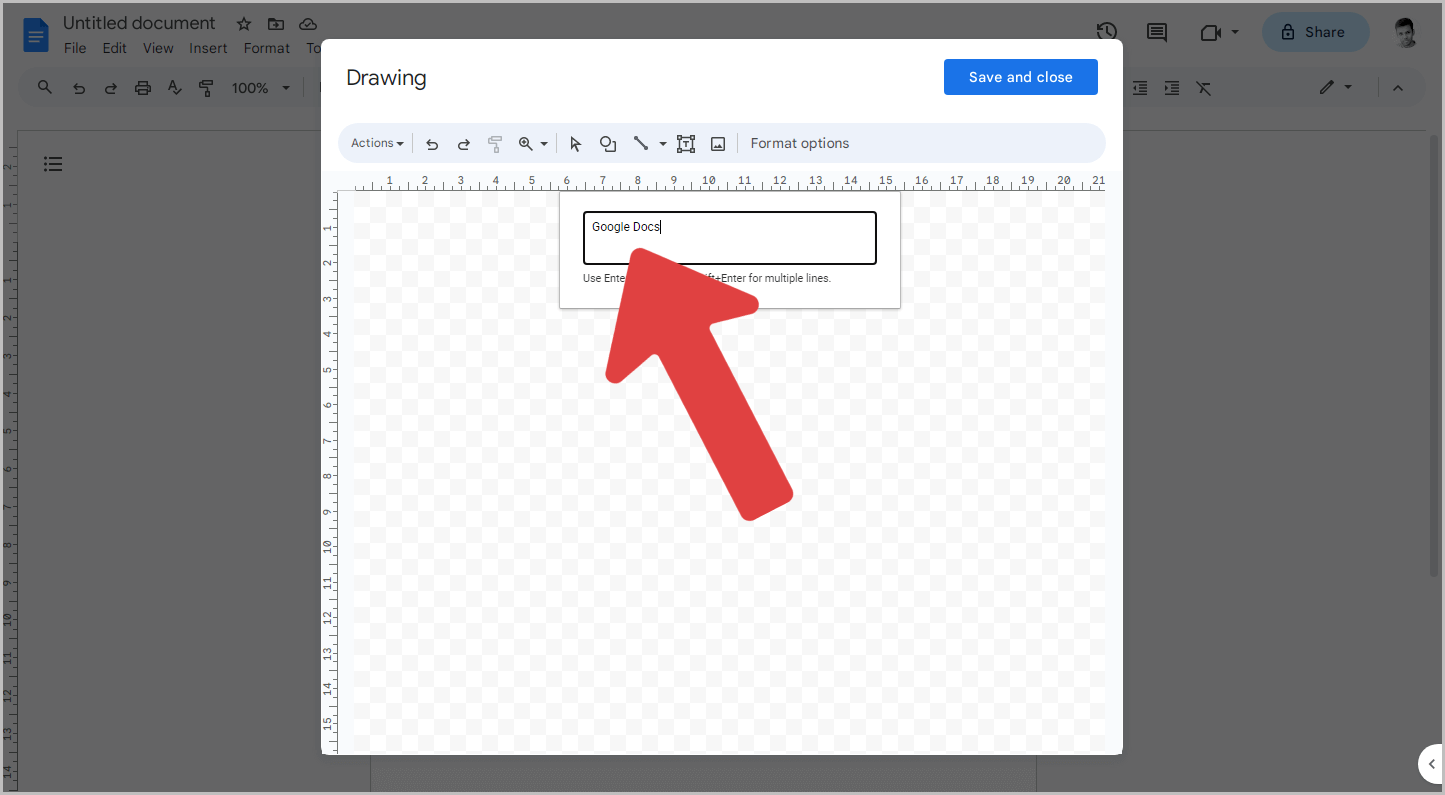Open the Insert menu
Viewport: 1445px width, 795px height.
pyautogui.click(x=208, y=48)
